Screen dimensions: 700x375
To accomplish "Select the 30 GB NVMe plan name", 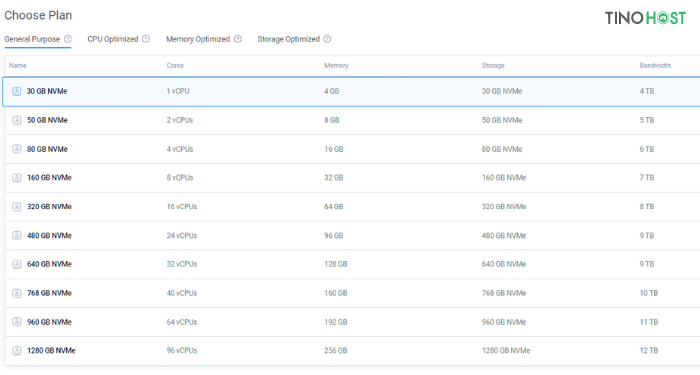I will [x=47, y=91].
